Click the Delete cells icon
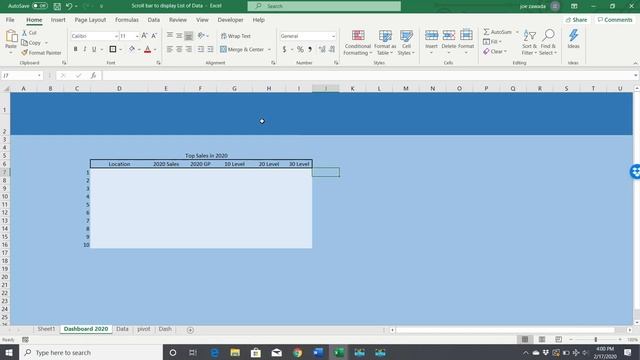Screen dimensions: 640x360 pos(449,36)
